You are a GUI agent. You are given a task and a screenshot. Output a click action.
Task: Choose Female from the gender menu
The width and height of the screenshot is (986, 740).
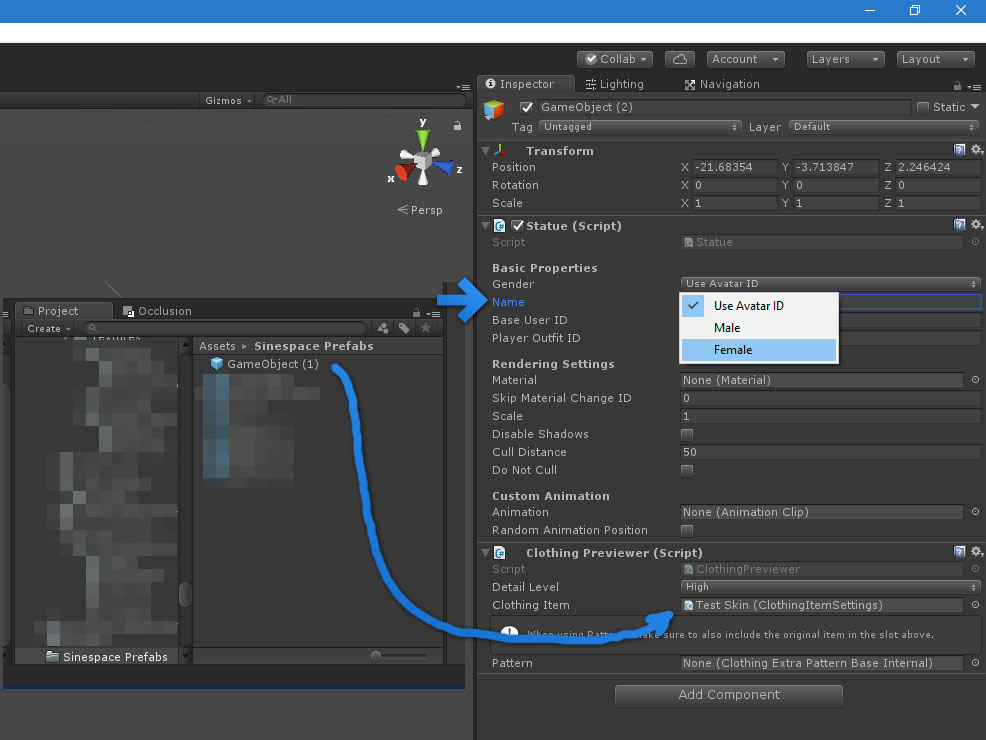click(759, 350)
